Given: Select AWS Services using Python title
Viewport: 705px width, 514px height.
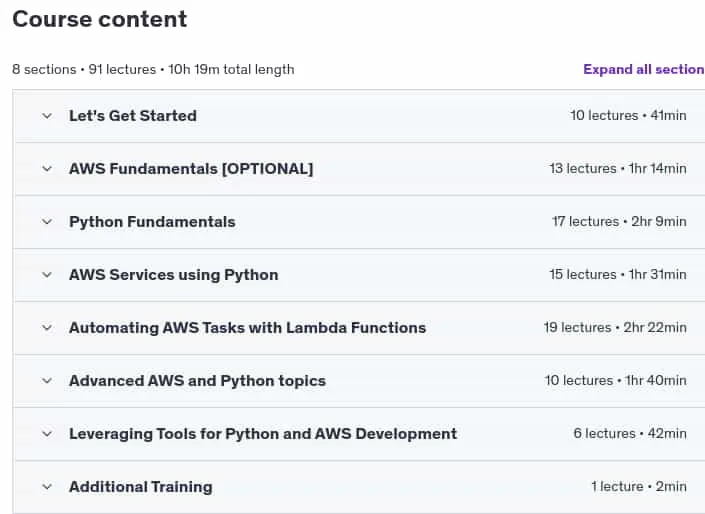Looking at the screenshot, I should (x=174, y=275).
